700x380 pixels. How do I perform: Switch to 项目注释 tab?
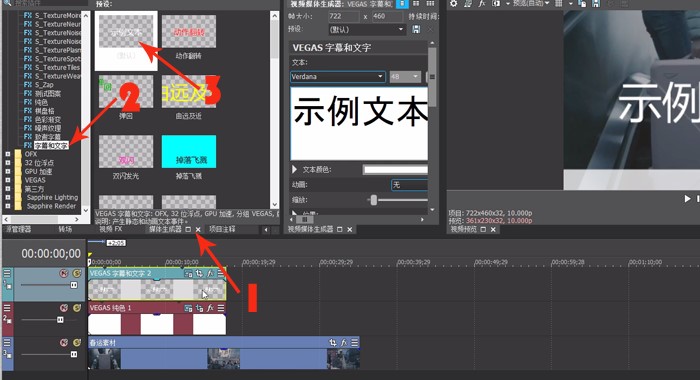[x=222, y=229]
